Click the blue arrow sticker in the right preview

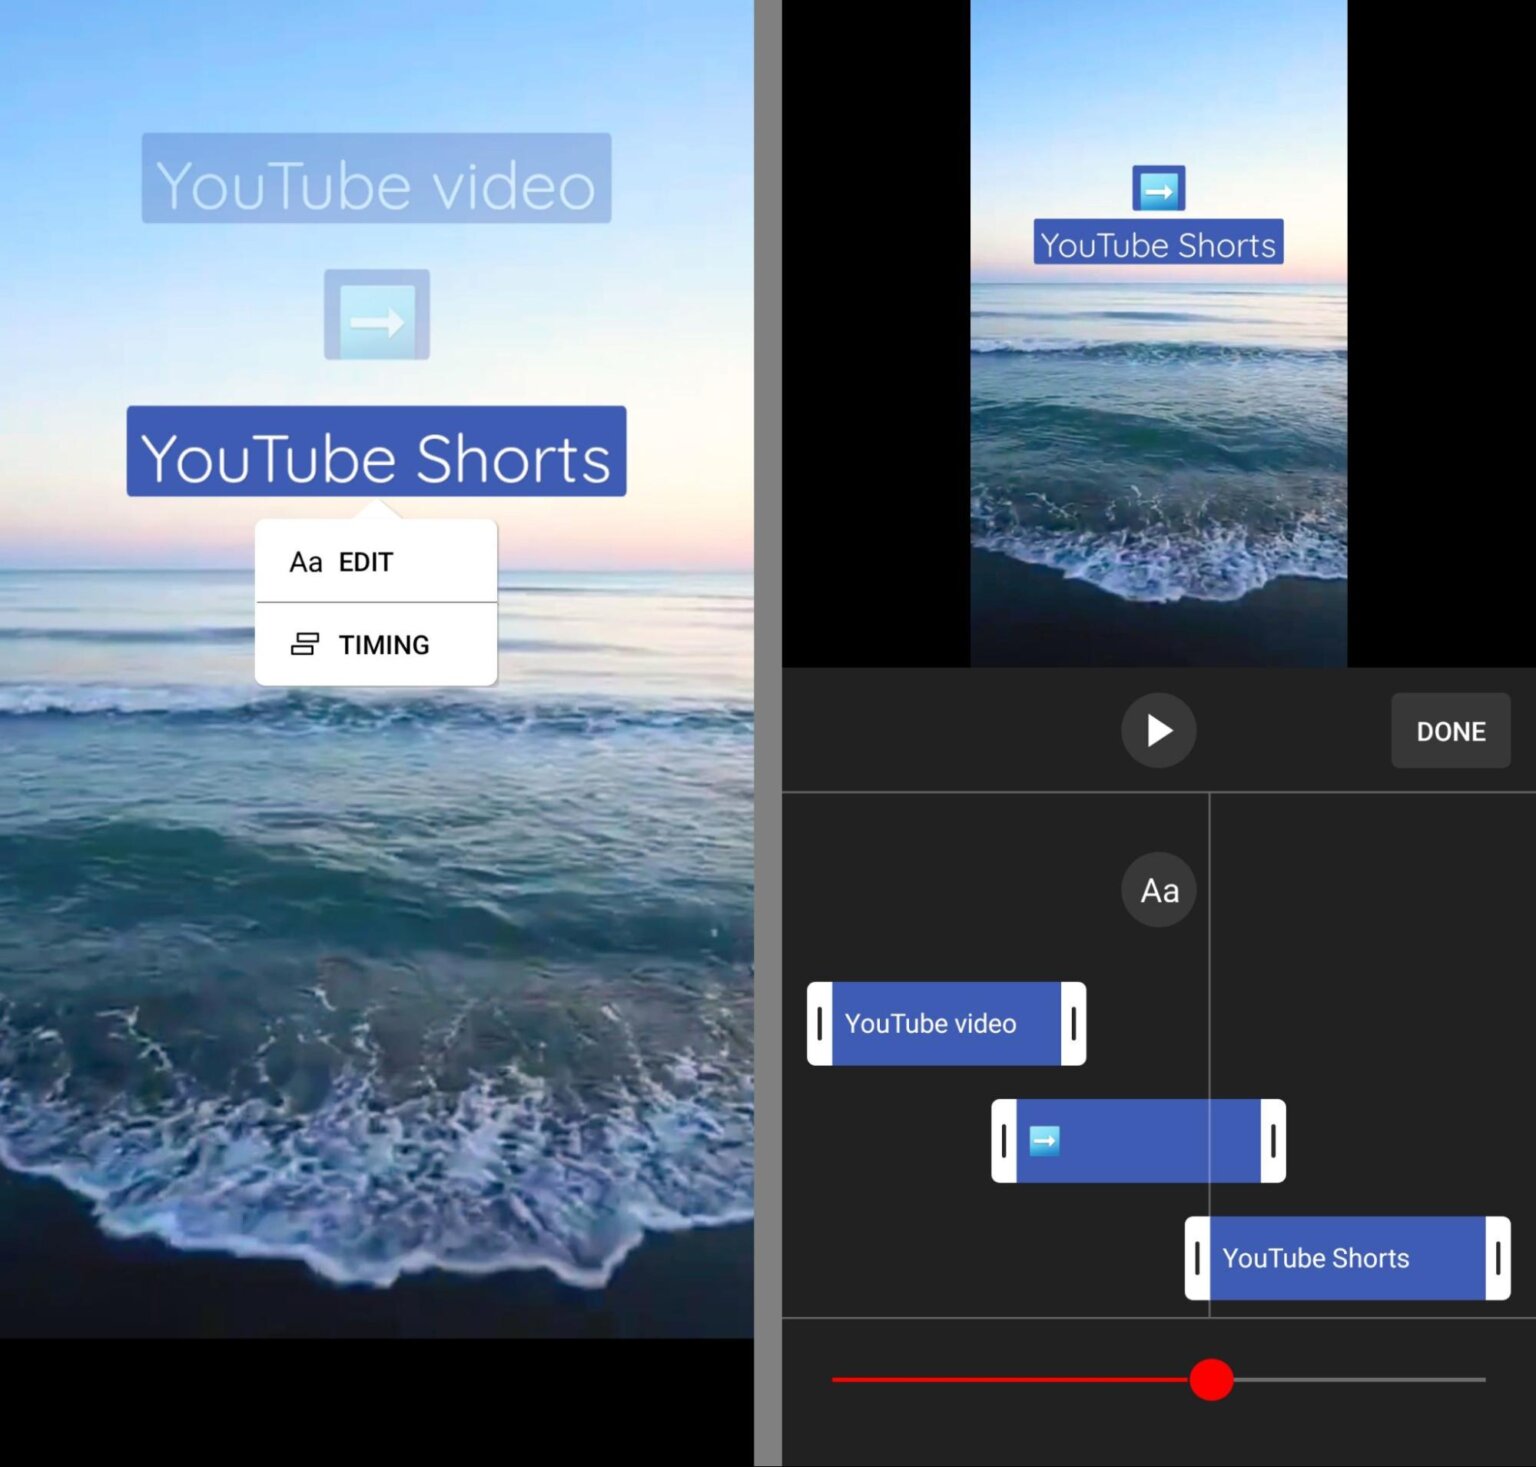point(1158,186)
